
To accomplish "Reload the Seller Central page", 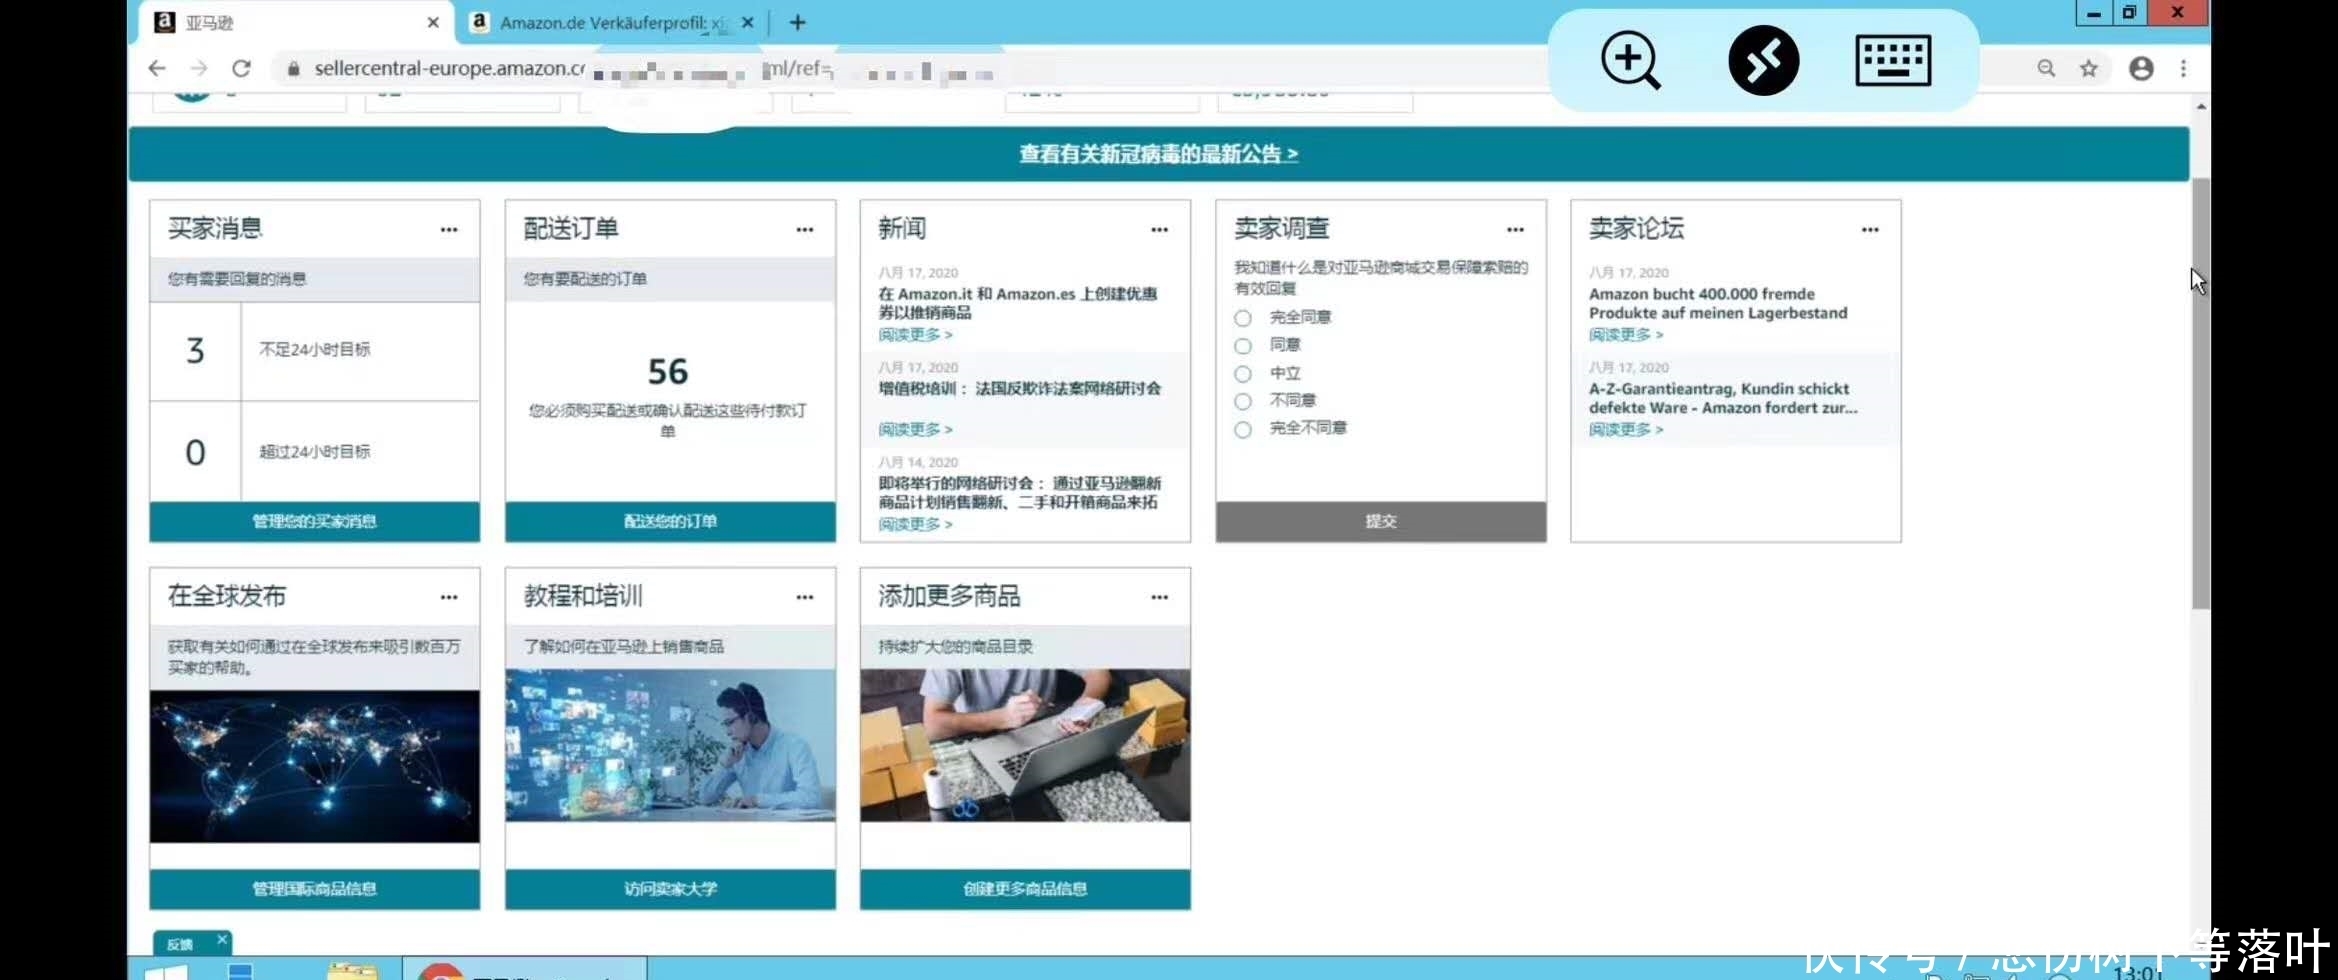I will pos(241,69).
